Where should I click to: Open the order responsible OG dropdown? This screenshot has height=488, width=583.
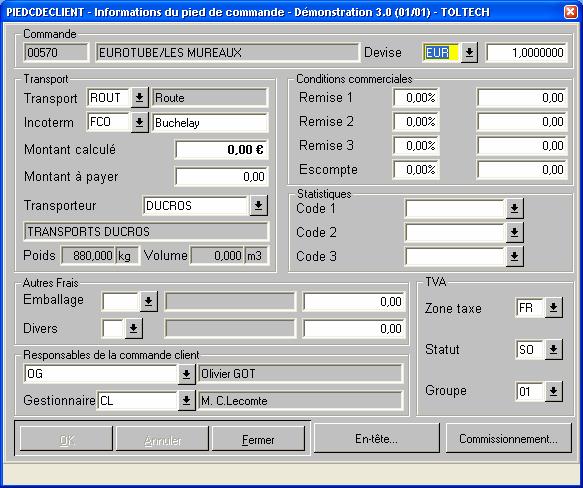(x=186, y=374)
